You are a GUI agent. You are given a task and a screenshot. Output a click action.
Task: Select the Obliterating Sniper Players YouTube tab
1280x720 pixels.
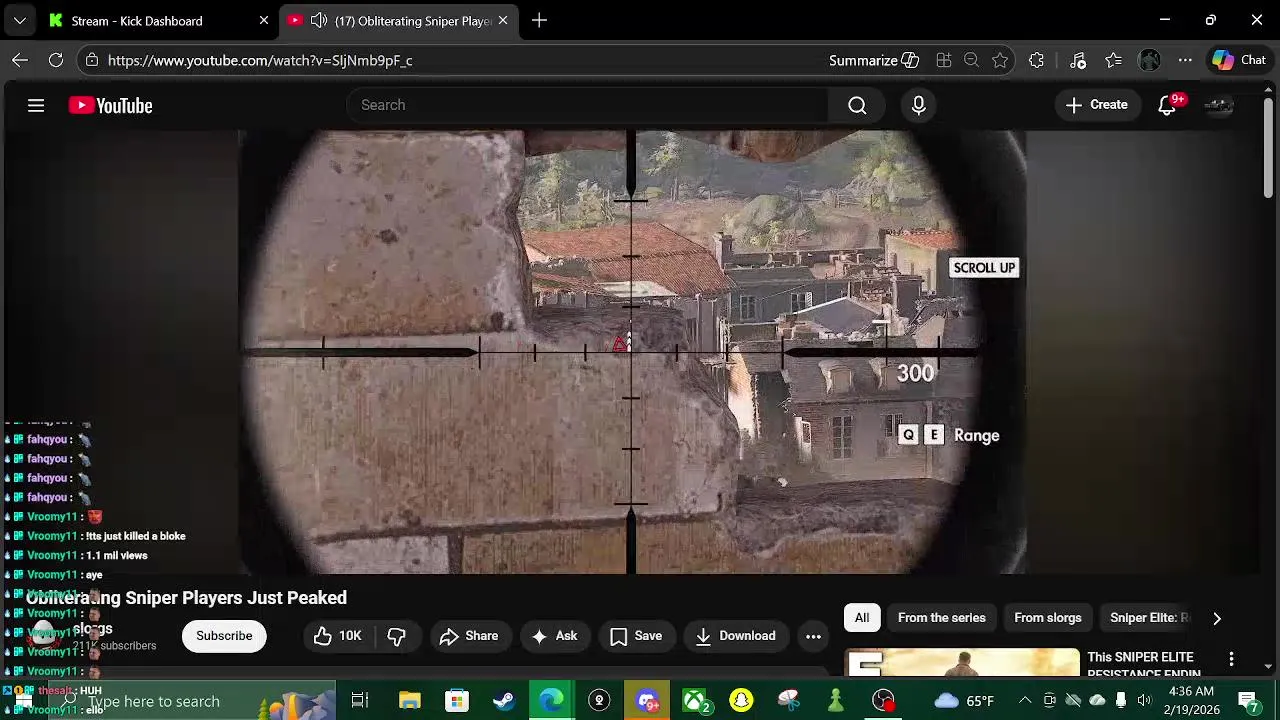[x=400, y=20]
